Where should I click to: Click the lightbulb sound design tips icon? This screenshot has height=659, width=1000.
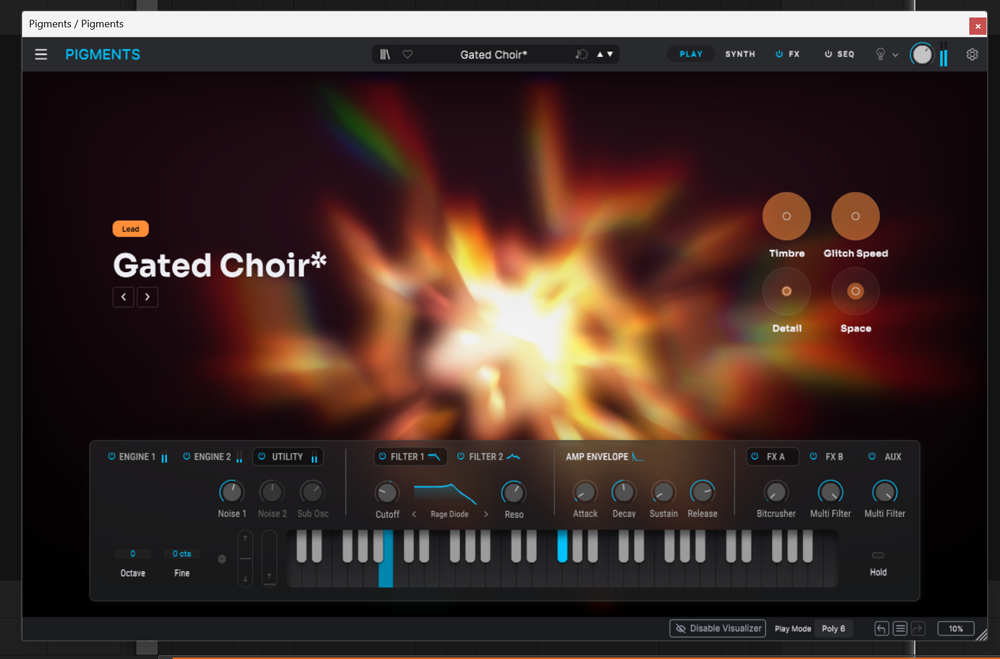(880, 55)
